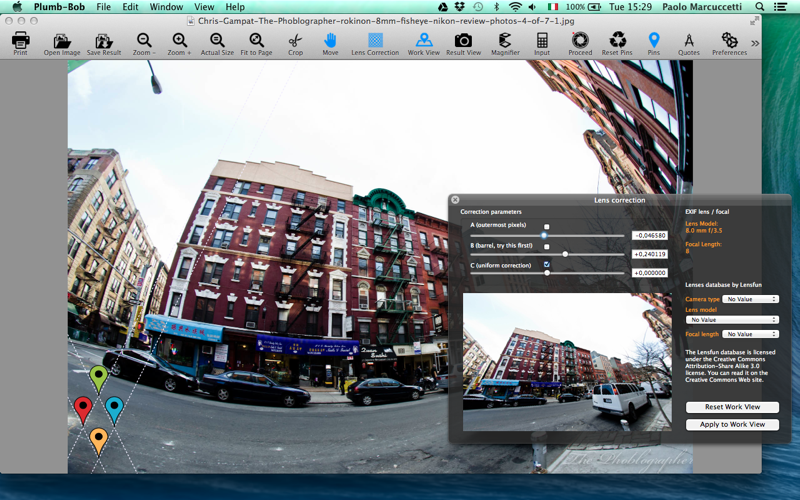Click the Open Image toolbar icon
Image resolution: width=800 pixels, height=500 pixels.
[62, 41]
